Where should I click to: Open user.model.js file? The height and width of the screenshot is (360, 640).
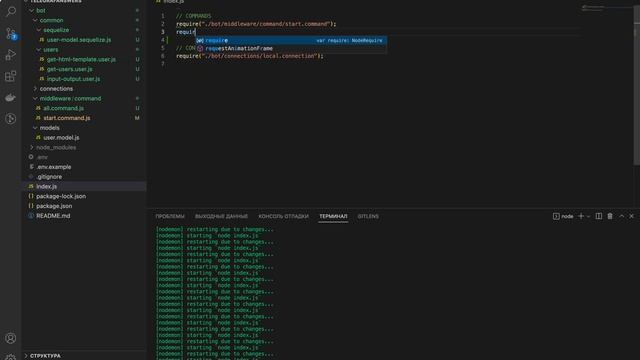[61, 138]
